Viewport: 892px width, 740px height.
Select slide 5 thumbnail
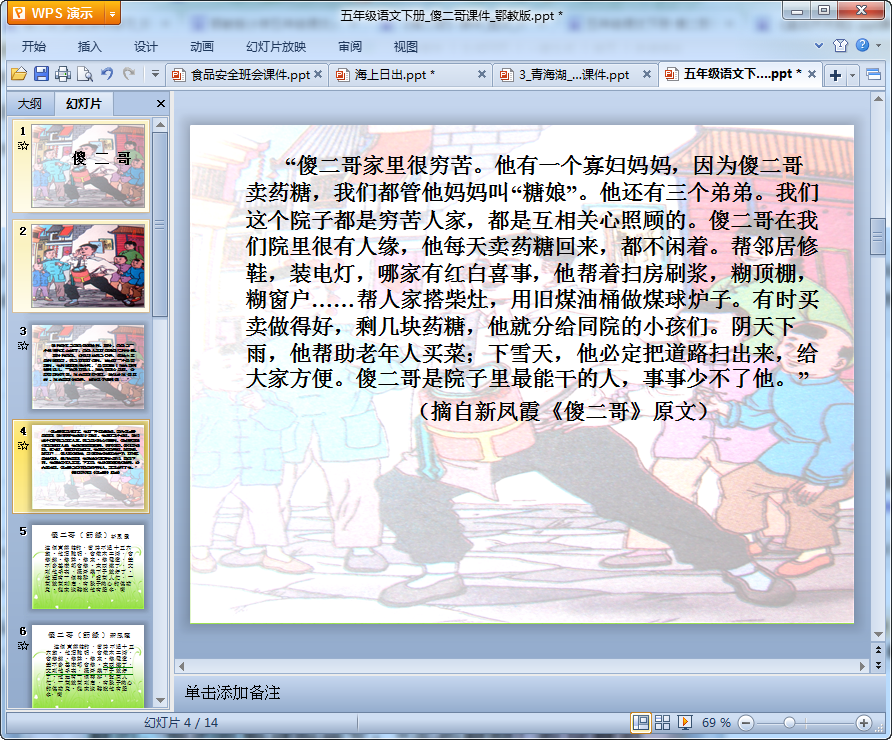(88, 567)
